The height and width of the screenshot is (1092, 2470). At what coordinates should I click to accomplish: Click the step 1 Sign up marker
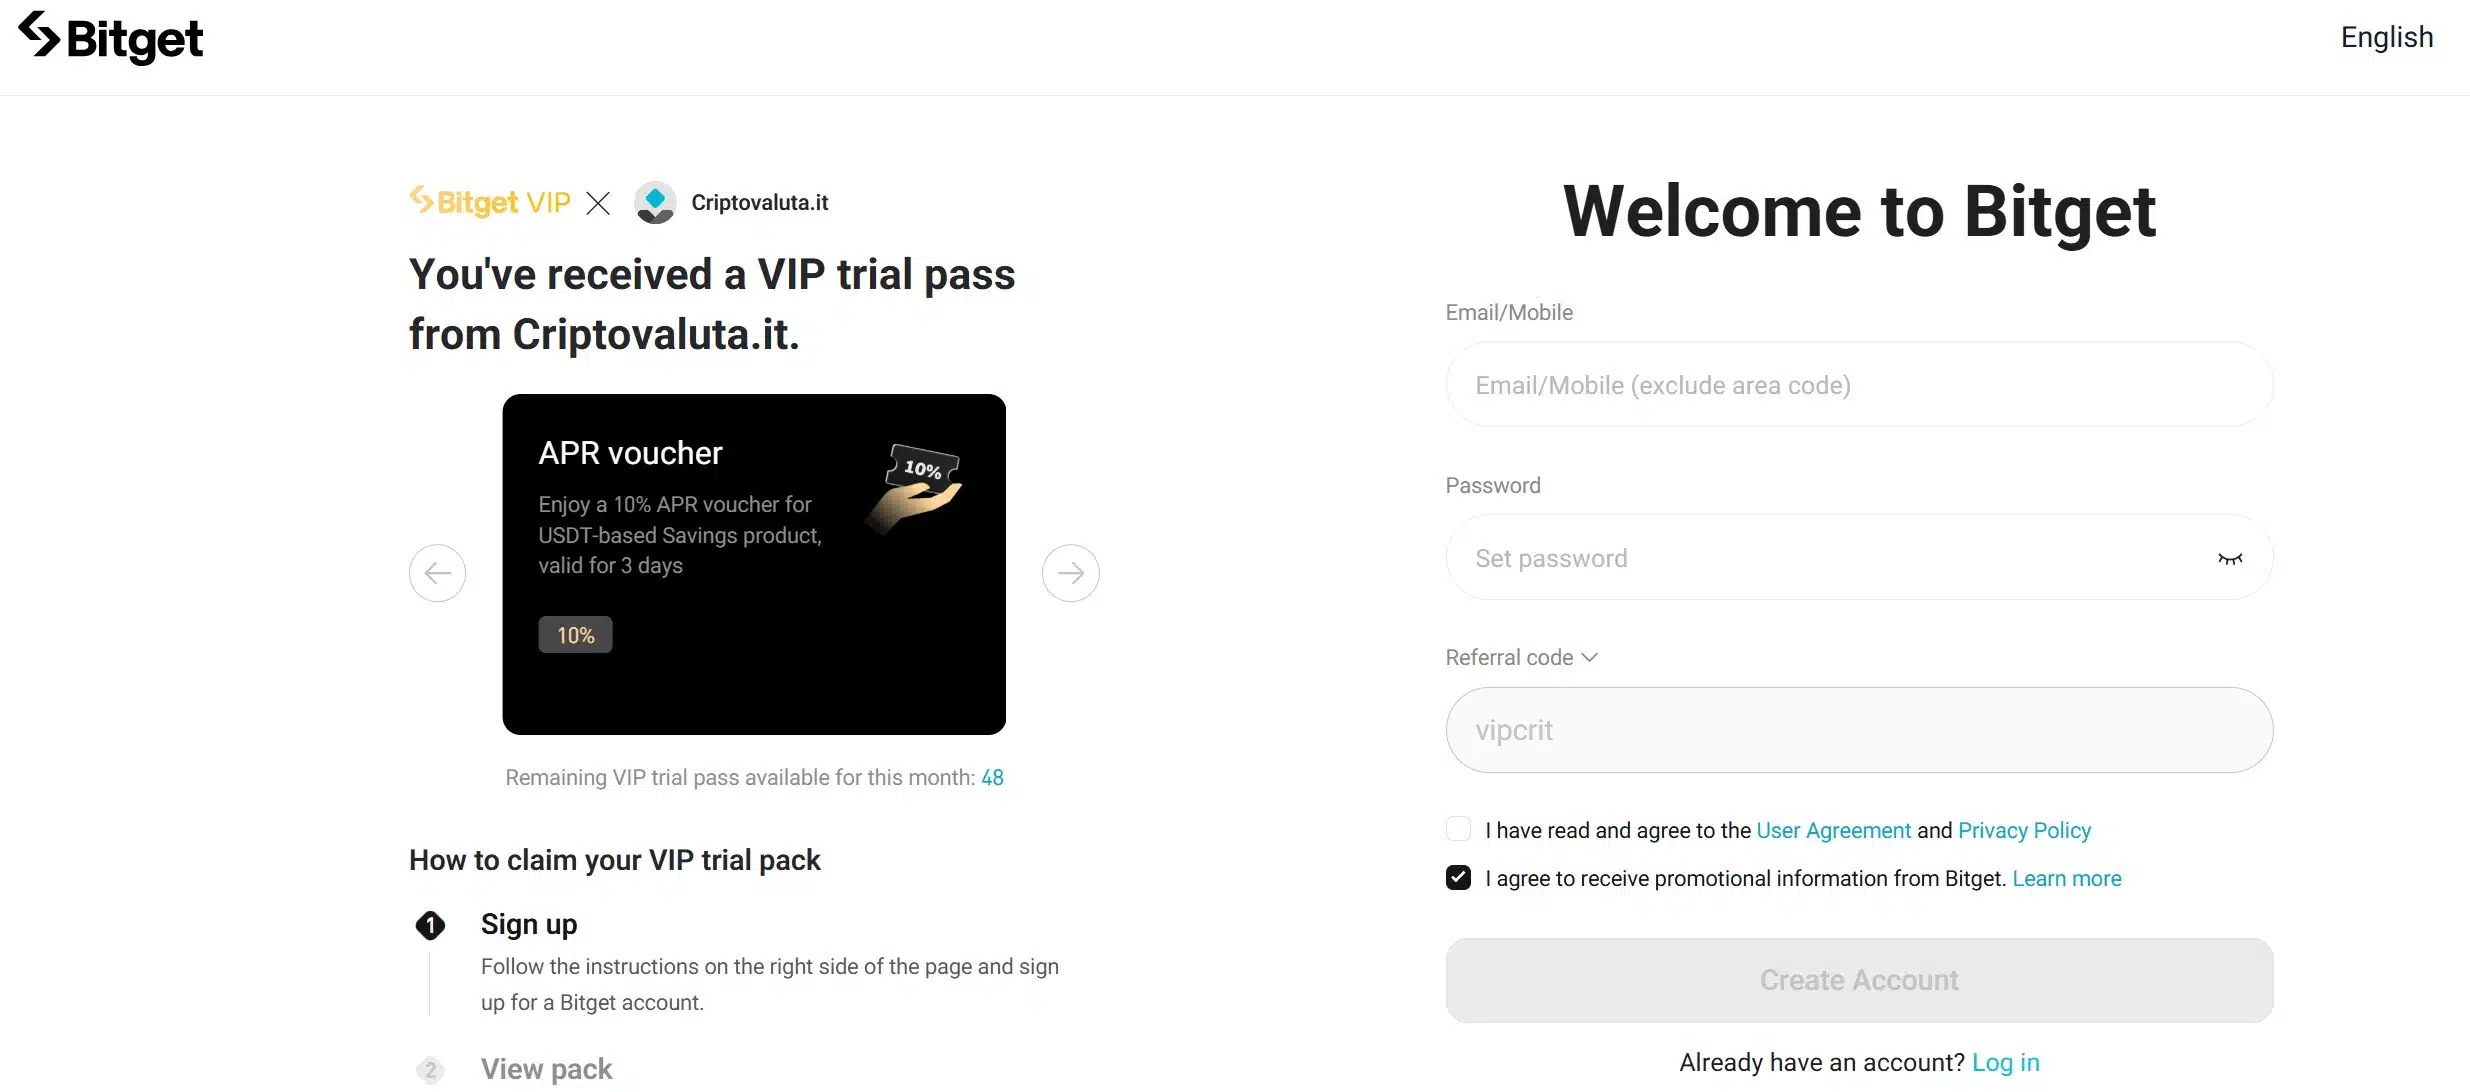tap(430, 925)
